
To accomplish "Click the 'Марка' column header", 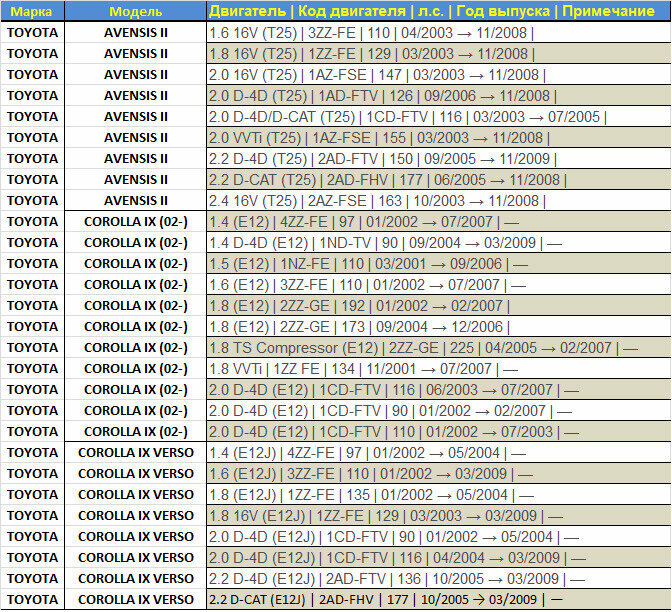I will pos(32,11).
